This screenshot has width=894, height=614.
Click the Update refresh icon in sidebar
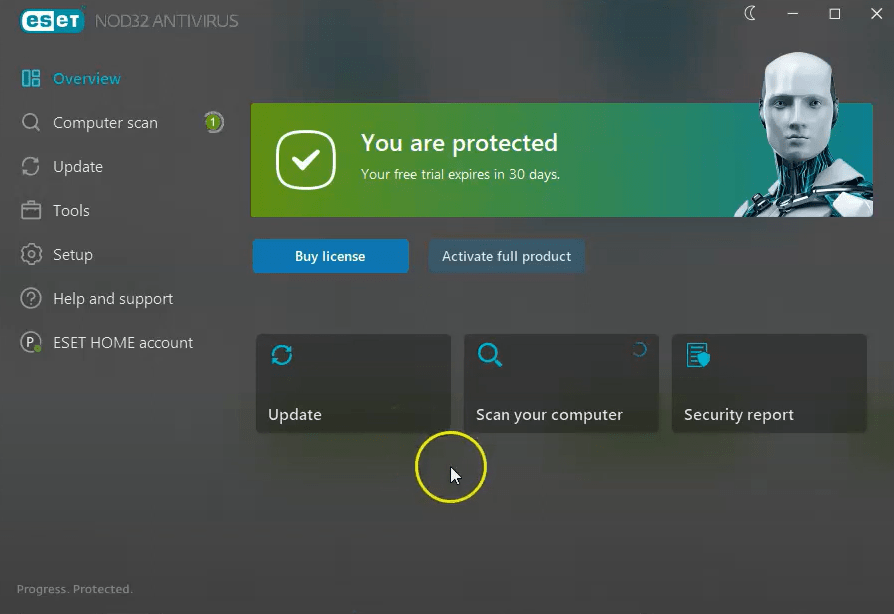[x=31, y=166]
